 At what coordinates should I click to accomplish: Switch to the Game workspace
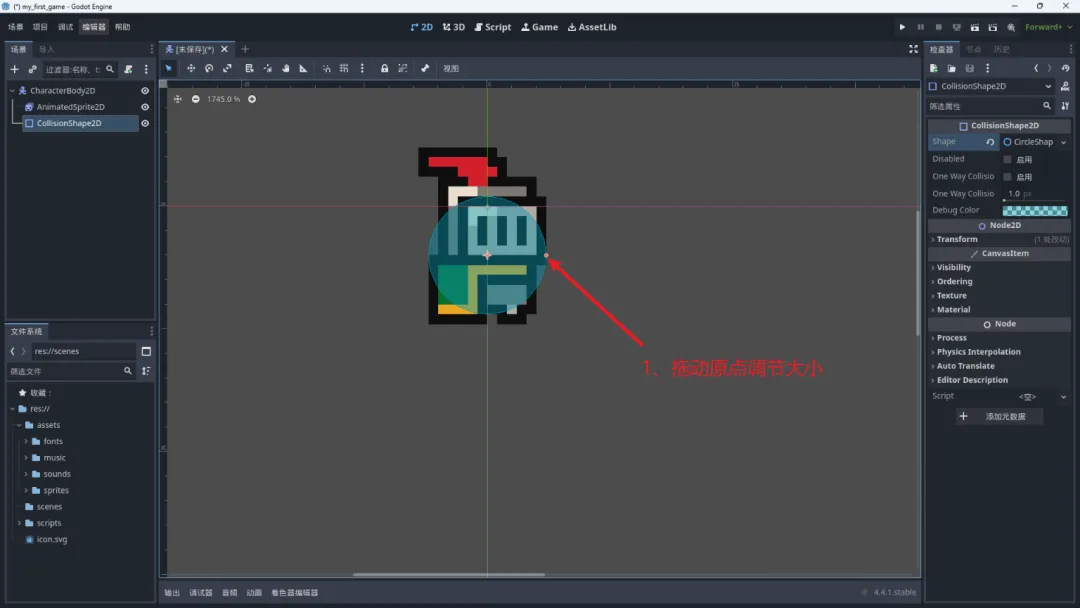pos(539,27)
